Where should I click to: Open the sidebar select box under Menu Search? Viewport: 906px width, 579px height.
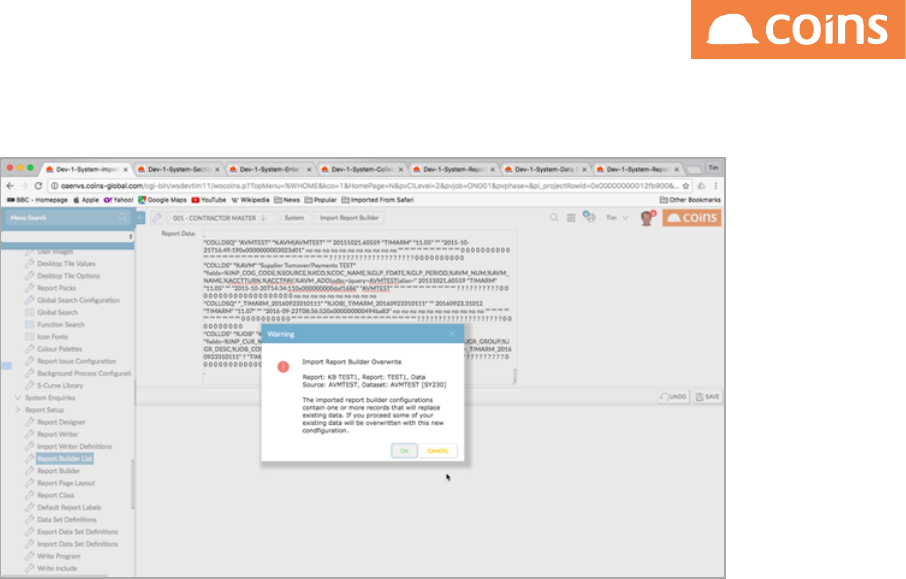(68, 236)
